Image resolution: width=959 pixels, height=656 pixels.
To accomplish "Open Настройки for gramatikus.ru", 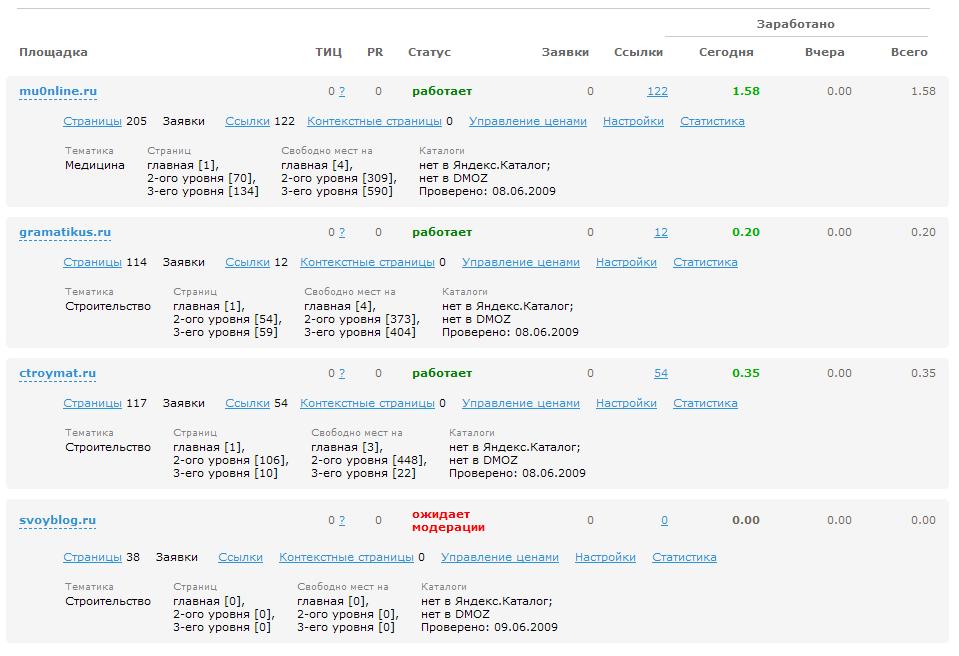I will (626, 262).
